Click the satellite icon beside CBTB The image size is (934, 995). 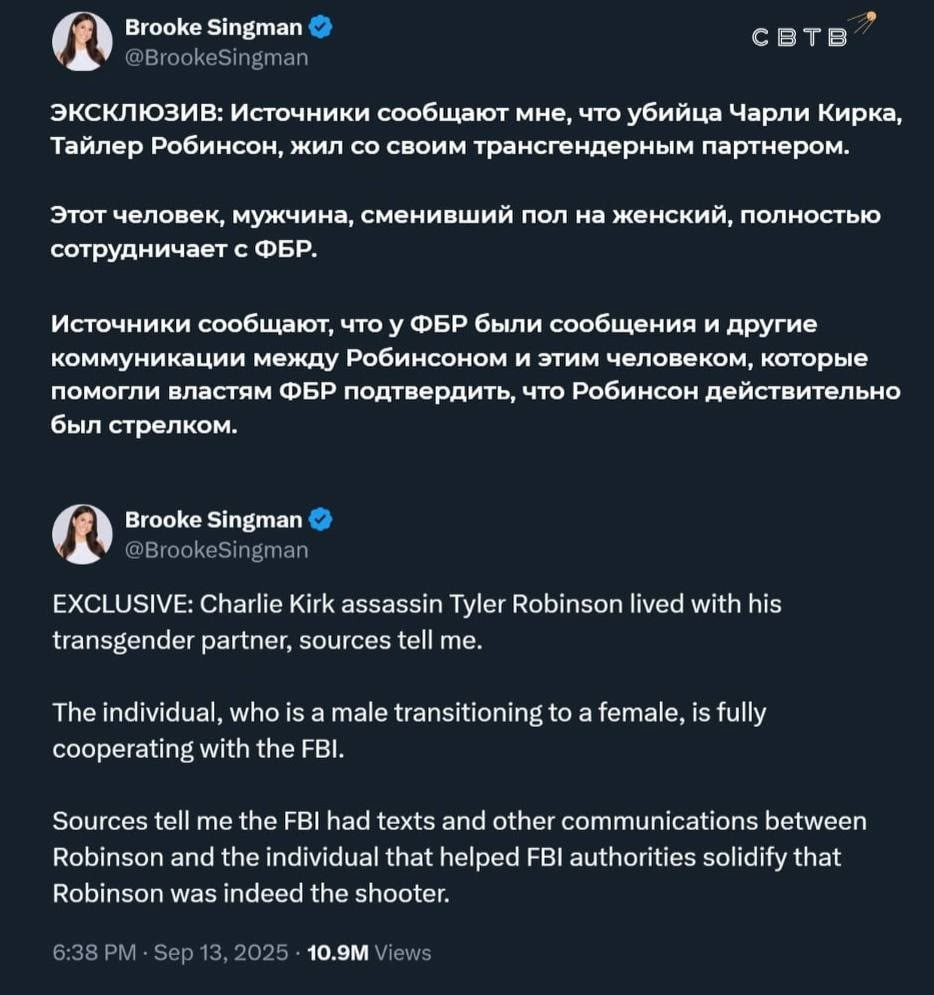862,23
